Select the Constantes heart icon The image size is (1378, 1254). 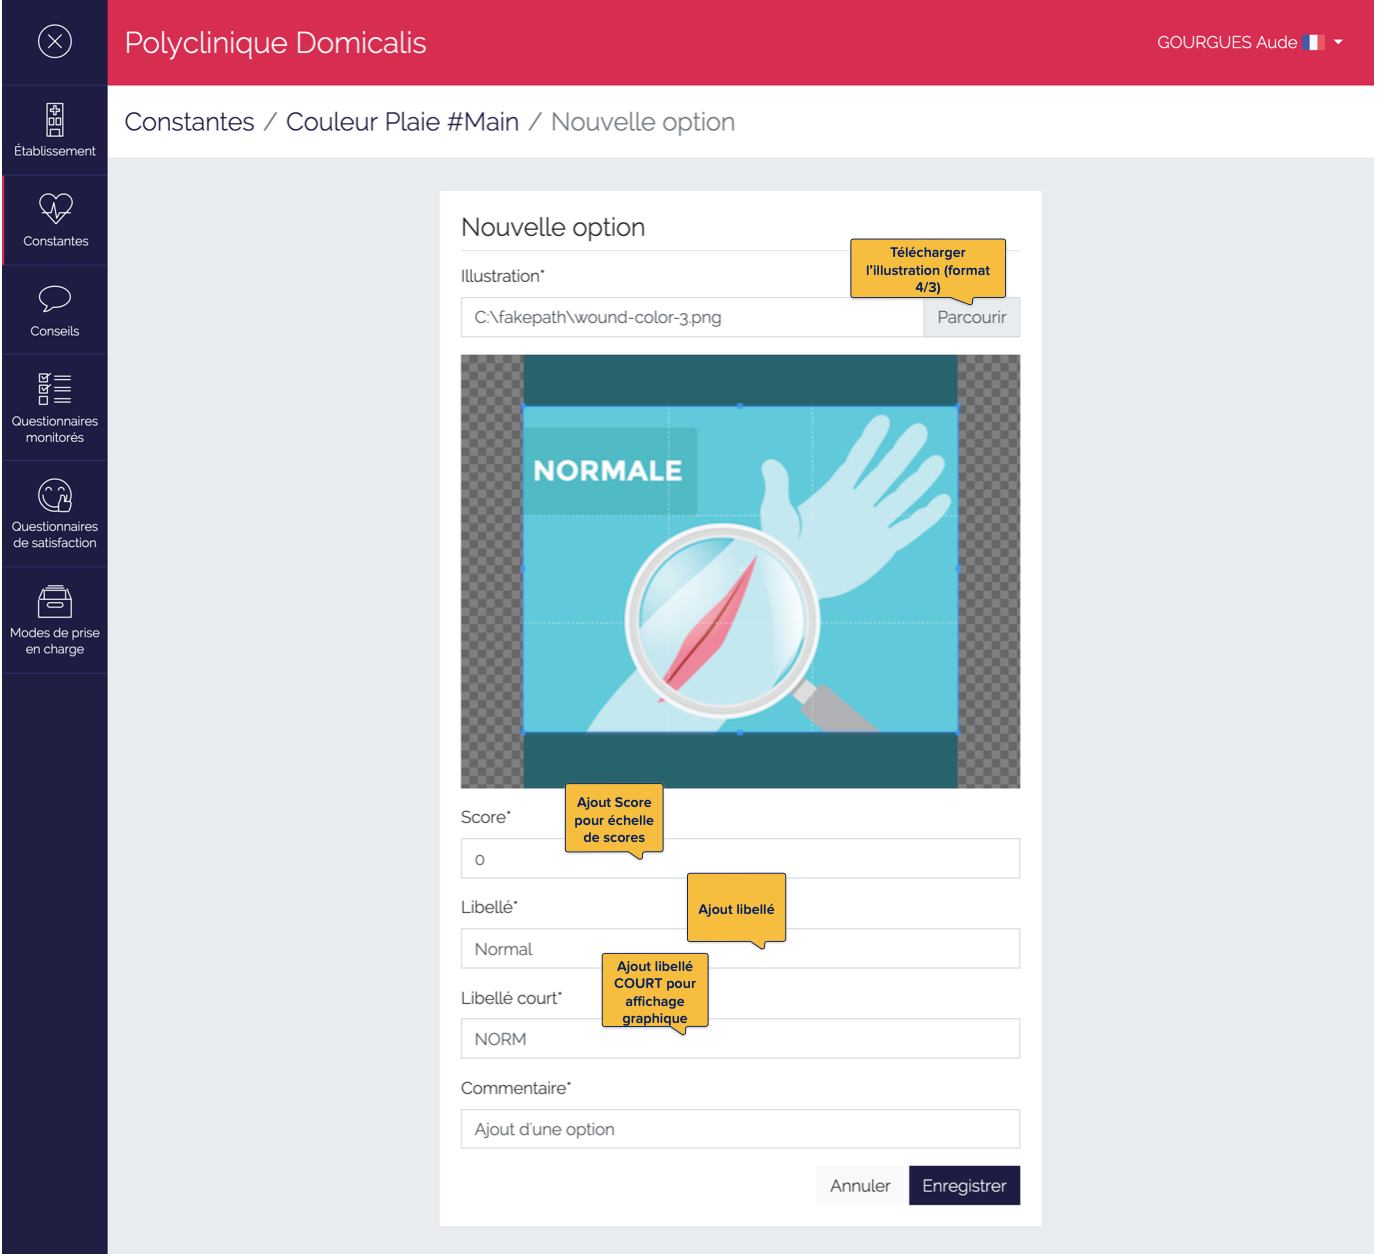55,208
